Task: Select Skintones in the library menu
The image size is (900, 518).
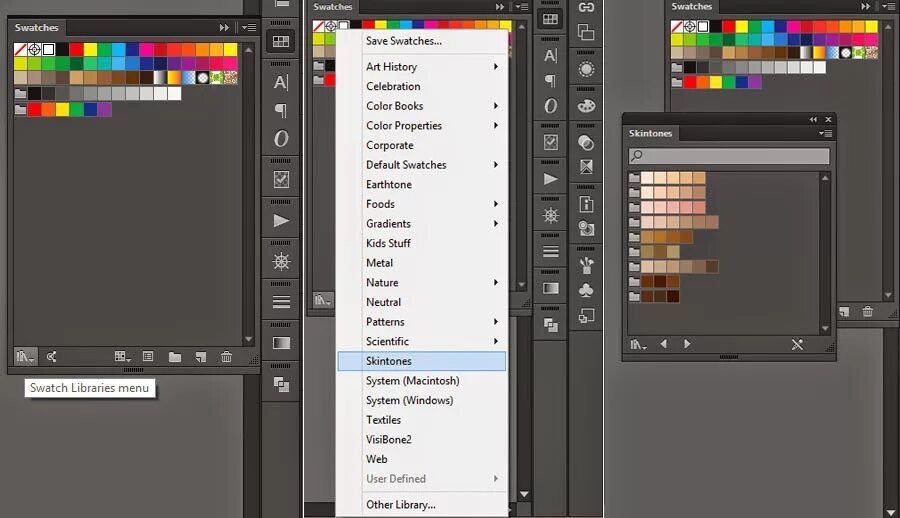Action: tap(422, 361)
